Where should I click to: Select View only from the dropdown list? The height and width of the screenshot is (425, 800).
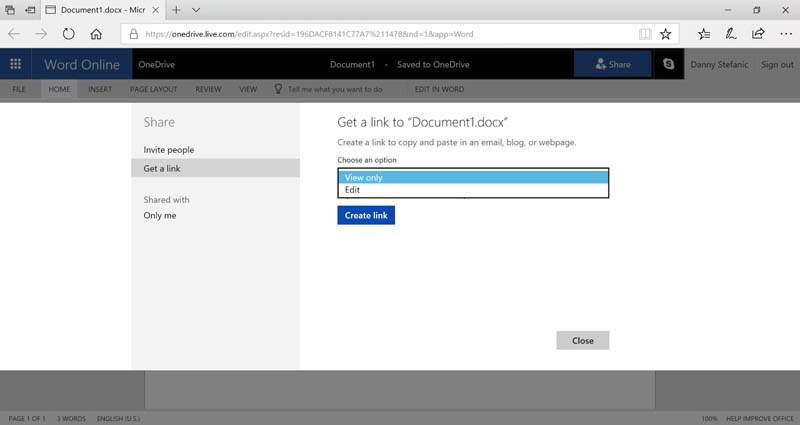[x=473, y=178]
